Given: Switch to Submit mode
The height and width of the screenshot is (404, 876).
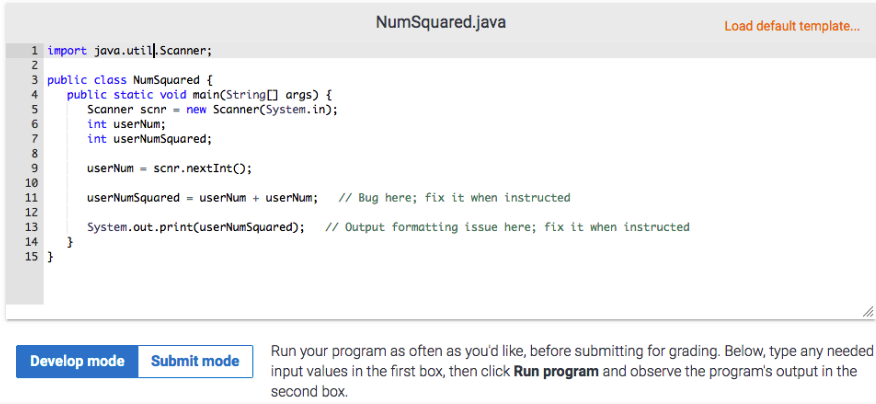Looking at the screenshot, I should coord(195,361).
